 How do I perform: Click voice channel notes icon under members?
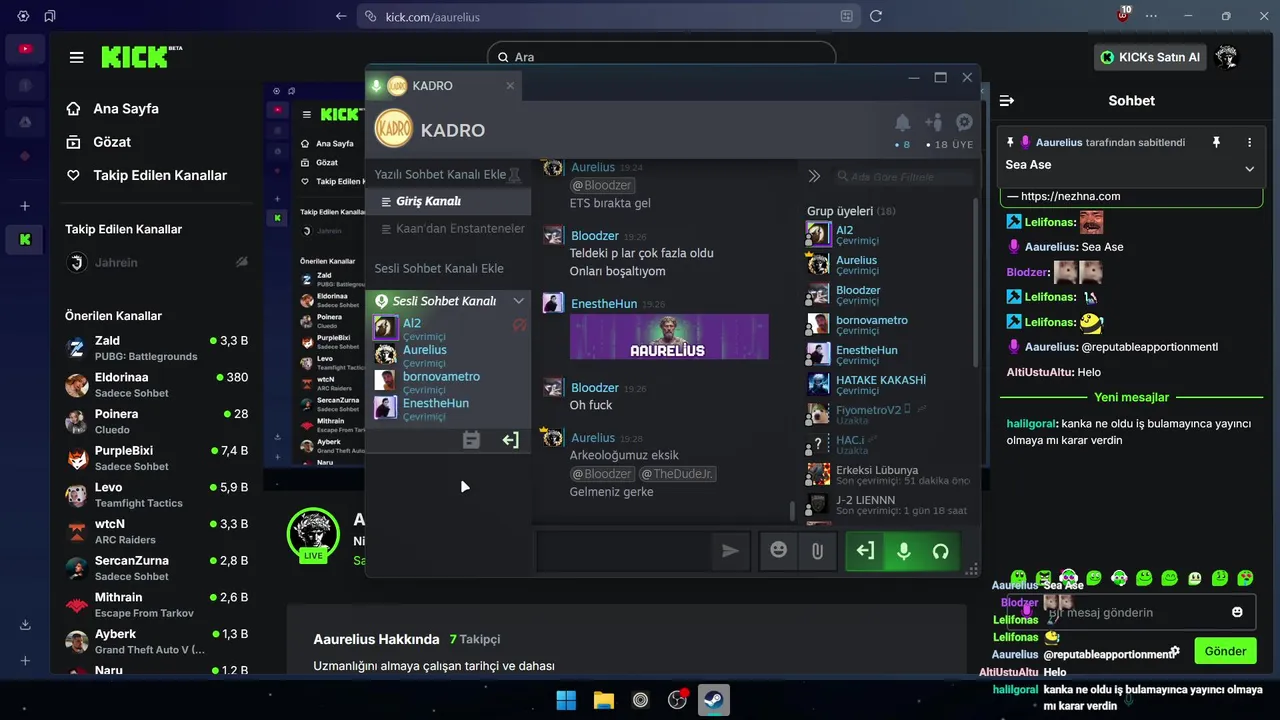coord(471,440)
